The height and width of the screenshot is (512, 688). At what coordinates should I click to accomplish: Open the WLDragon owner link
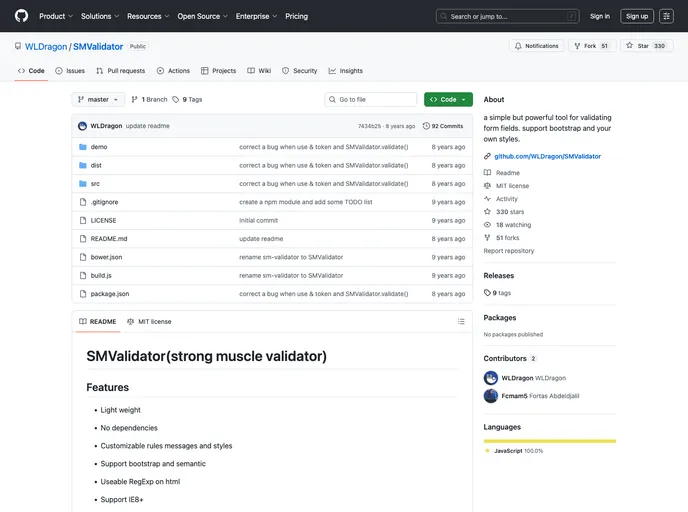(x=46, y=47)
